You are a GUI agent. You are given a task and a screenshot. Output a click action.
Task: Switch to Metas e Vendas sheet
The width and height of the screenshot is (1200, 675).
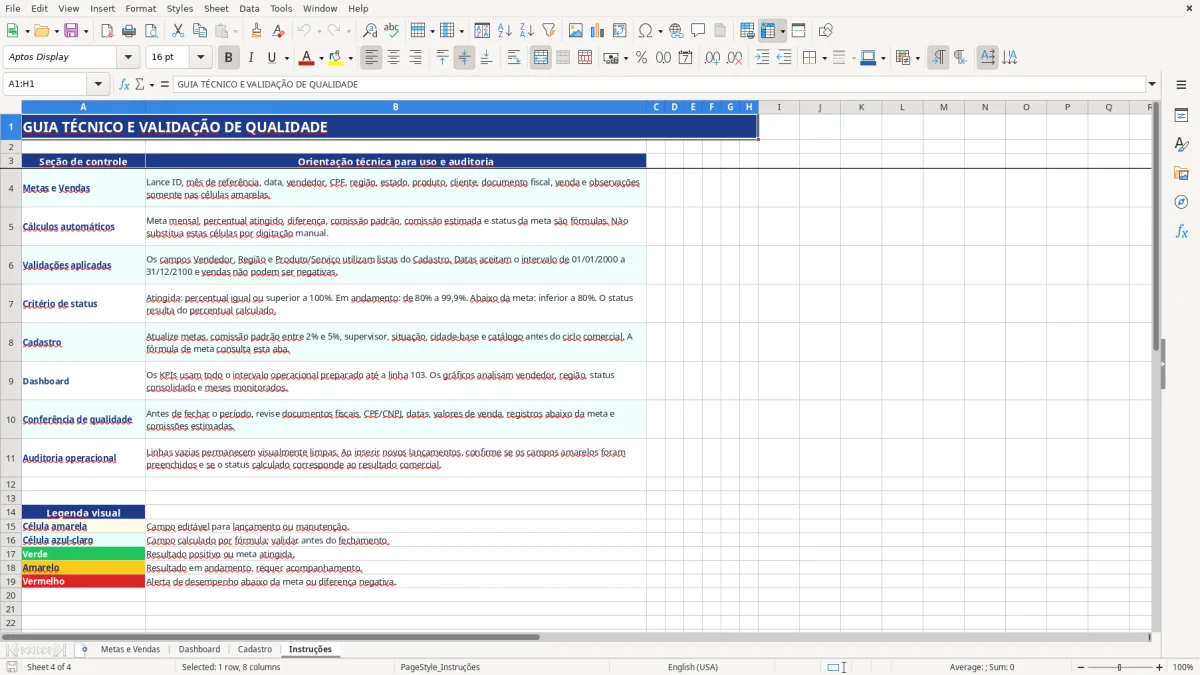click(130, 649)
